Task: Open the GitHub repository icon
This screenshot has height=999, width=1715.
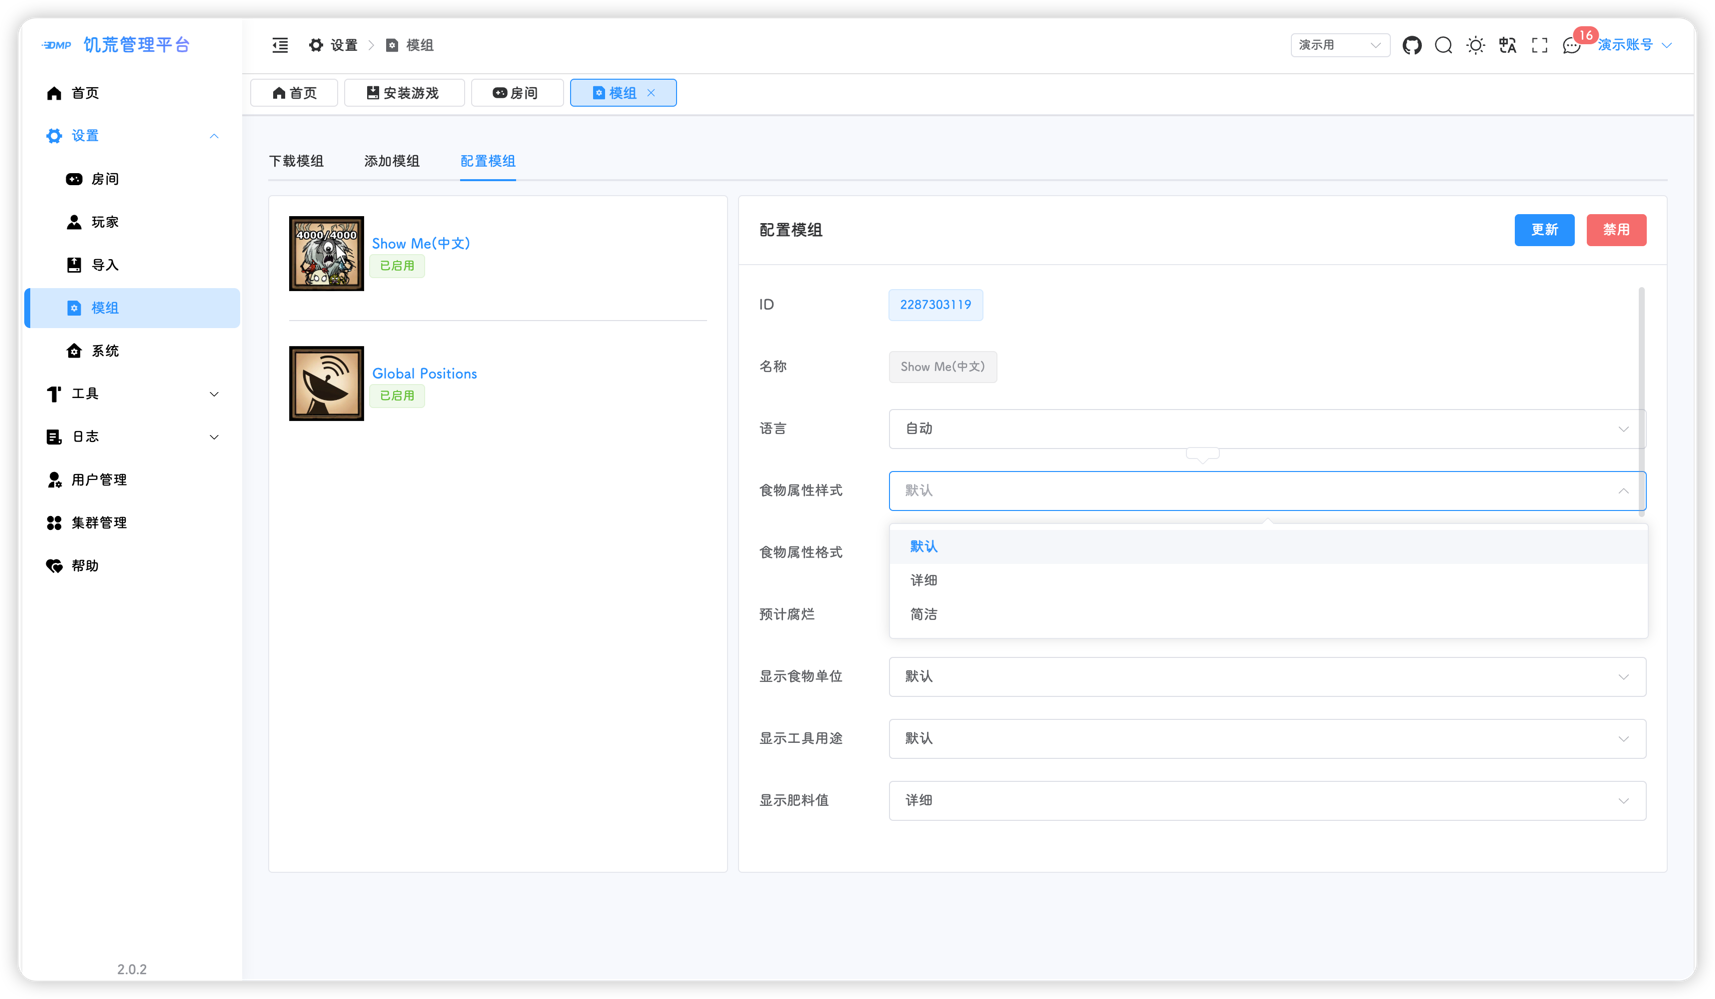Action: (1411, 45)
